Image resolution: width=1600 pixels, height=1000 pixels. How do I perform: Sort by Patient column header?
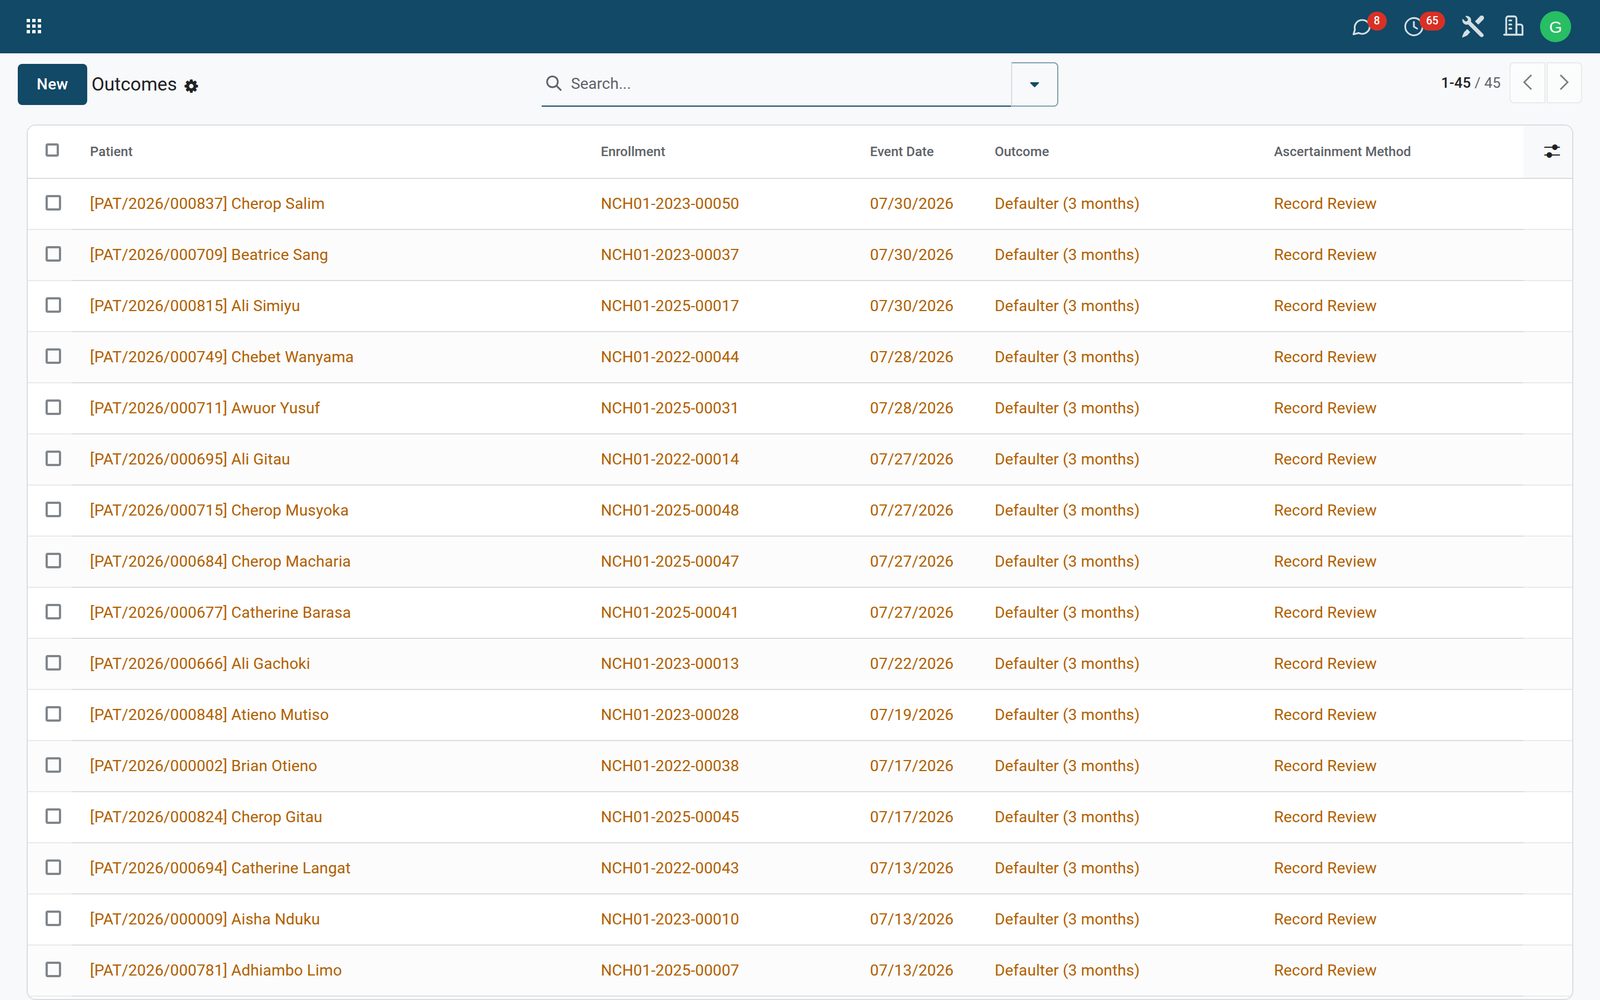(111, 152)
